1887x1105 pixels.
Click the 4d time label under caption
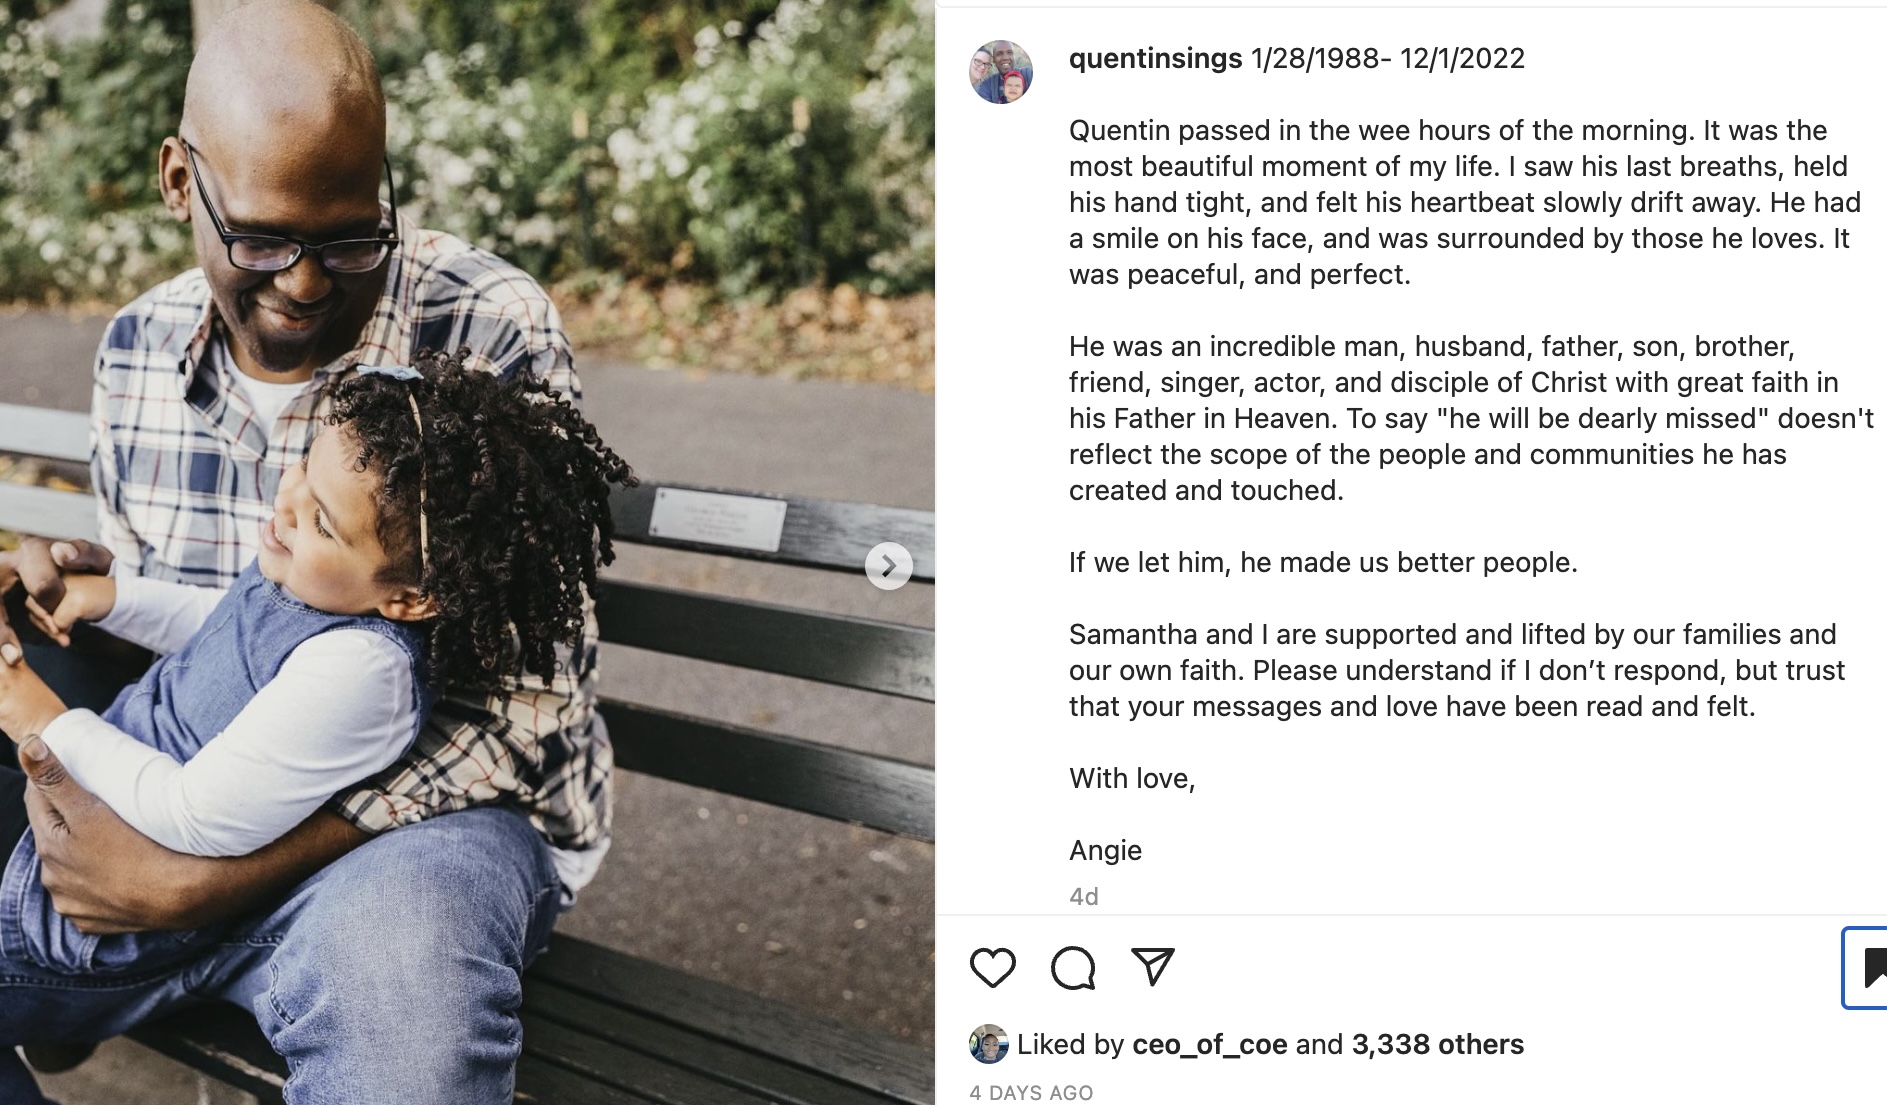[1084, 896]
